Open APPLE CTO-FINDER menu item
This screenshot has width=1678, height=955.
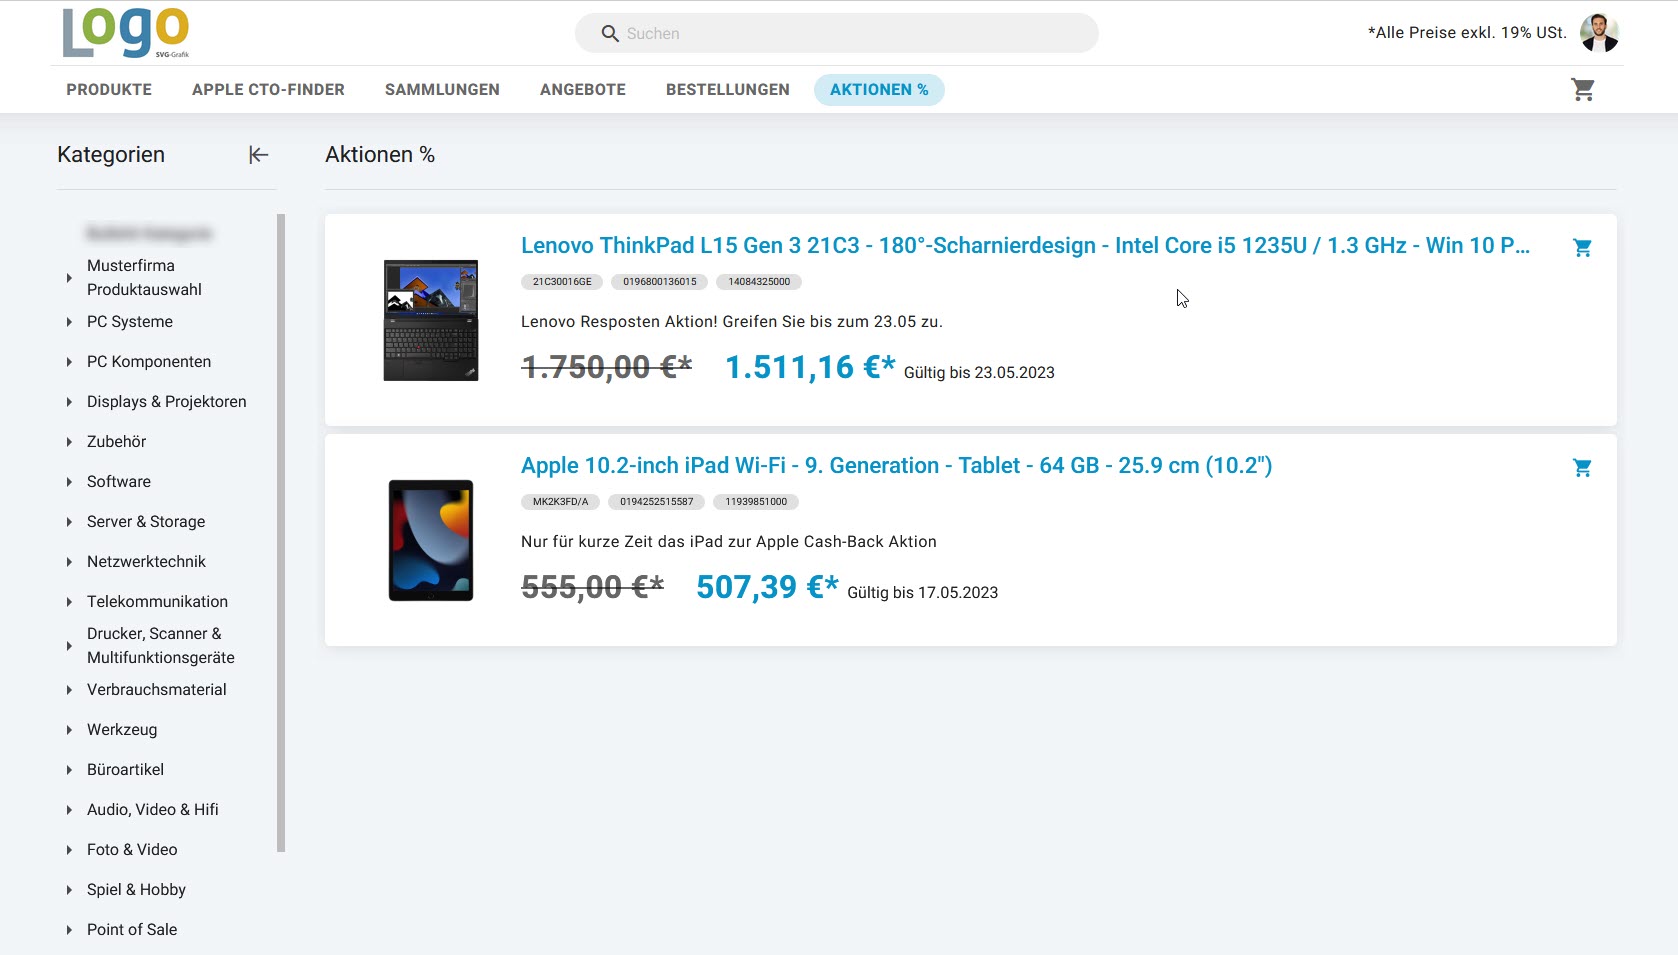coord(268,90)
